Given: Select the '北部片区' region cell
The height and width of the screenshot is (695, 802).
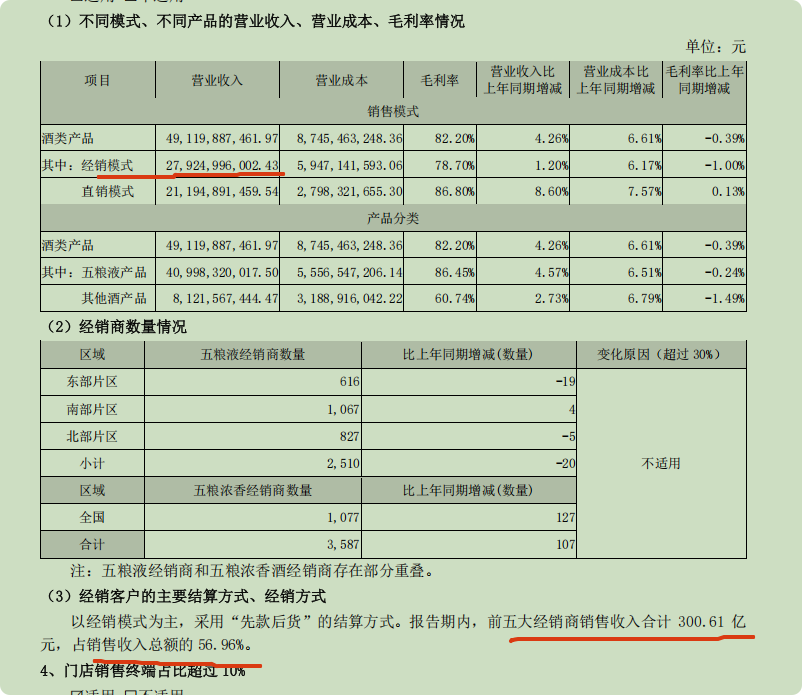Looking at the screenshot, I should (92, 436).
